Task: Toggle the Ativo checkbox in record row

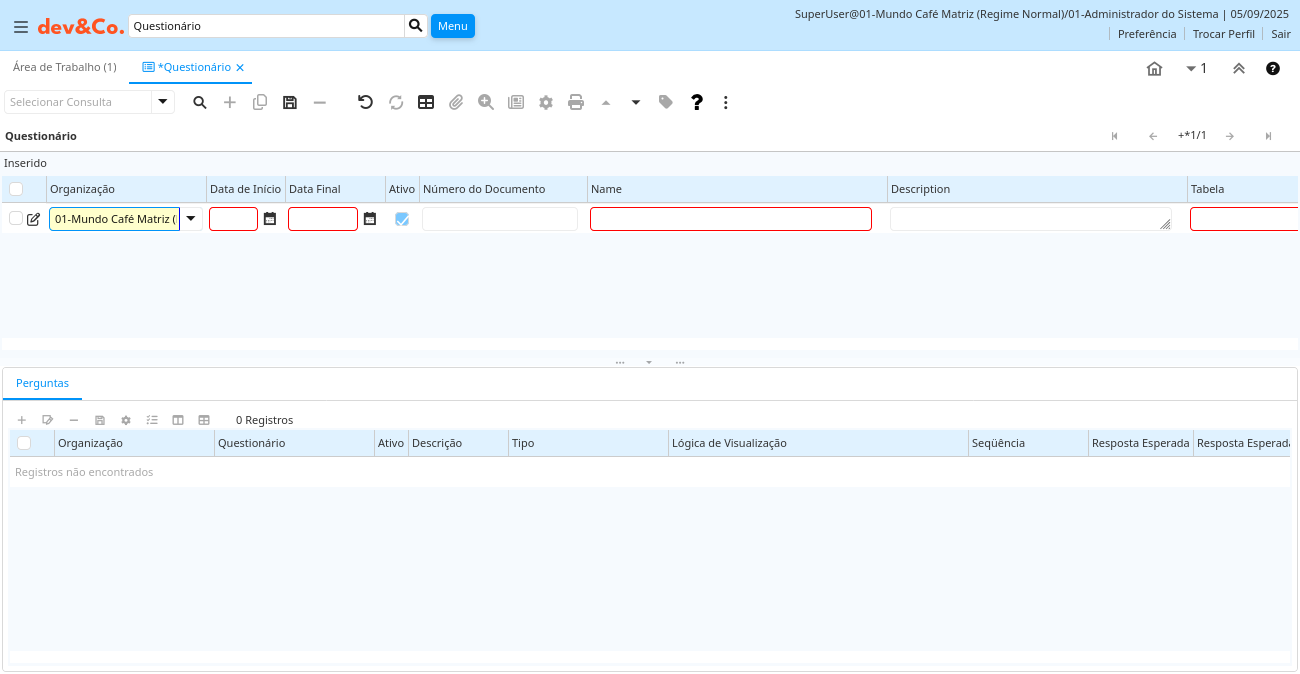Action: pyautogui.click(x=402, y=219)
